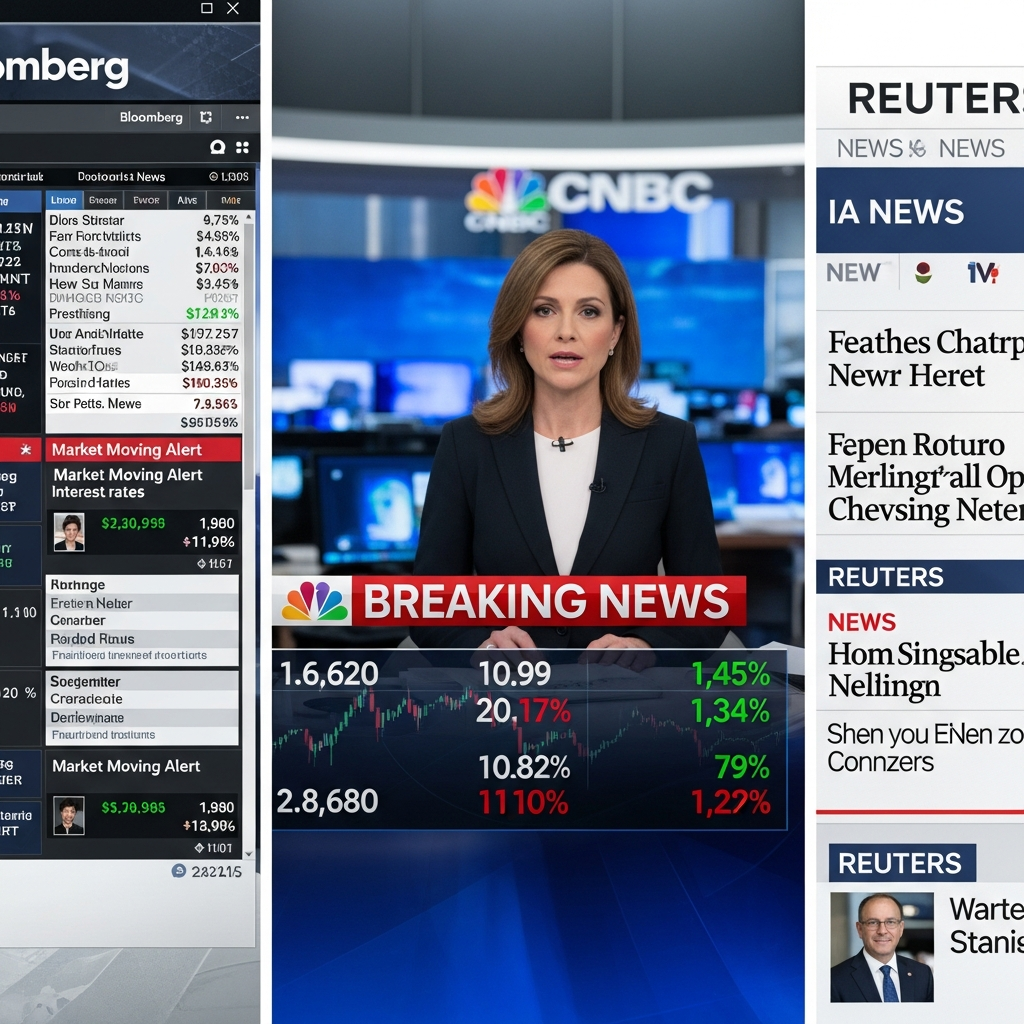1024x1024 pixels.
Task: Select the 'Alvs' tab in Bloomberg panel
Action: [x=187, y=200]
